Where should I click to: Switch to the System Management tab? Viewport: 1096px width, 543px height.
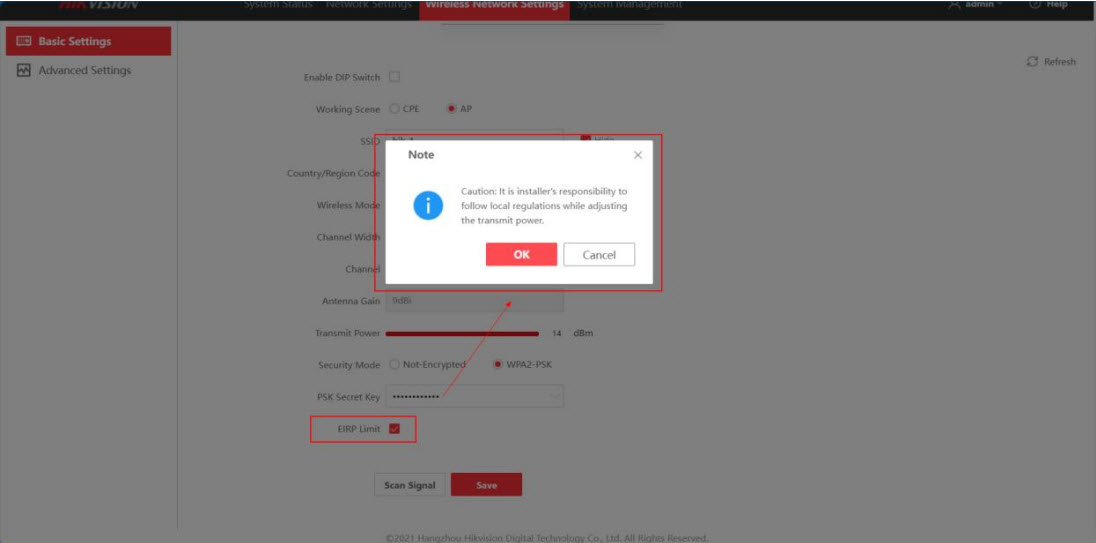coord(630,5)
